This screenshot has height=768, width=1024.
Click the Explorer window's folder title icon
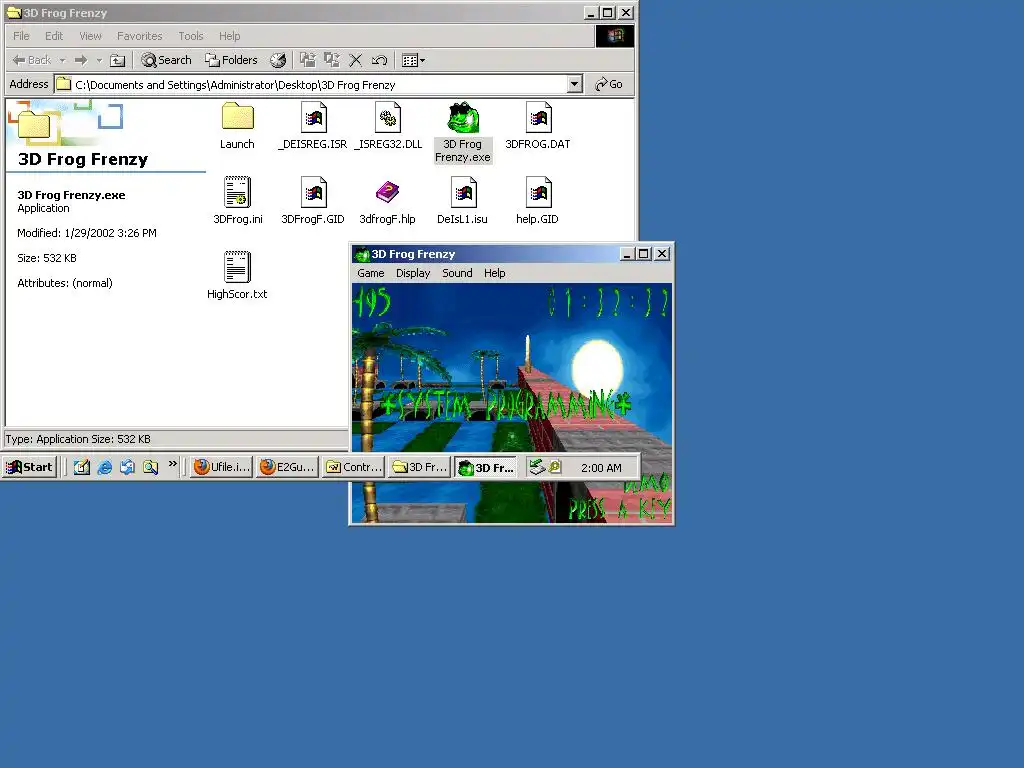coord(14,12)
